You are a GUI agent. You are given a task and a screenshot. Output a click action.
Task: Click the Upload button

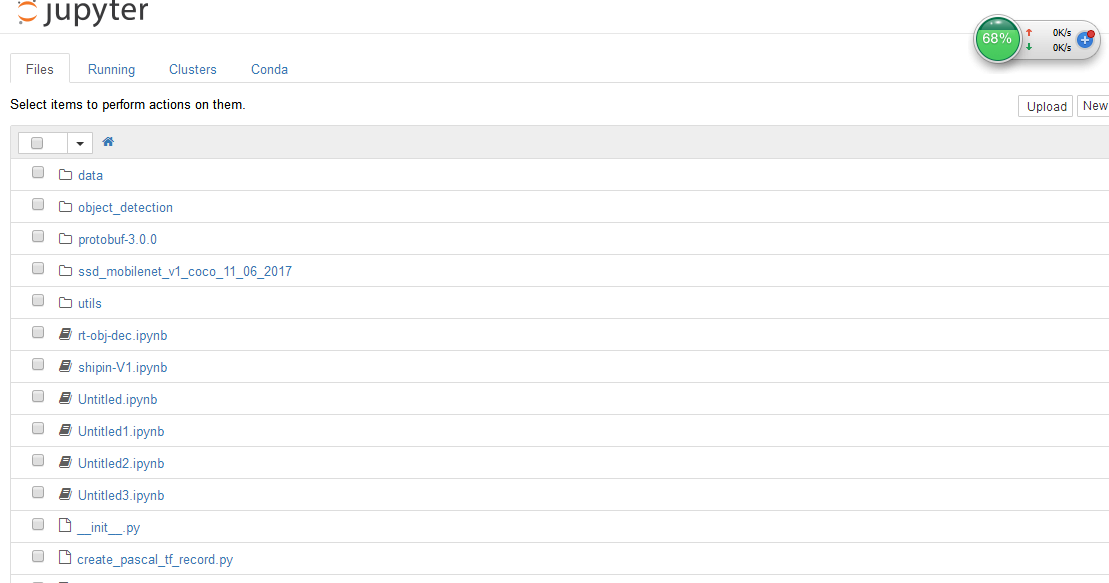pos(1045,106)
